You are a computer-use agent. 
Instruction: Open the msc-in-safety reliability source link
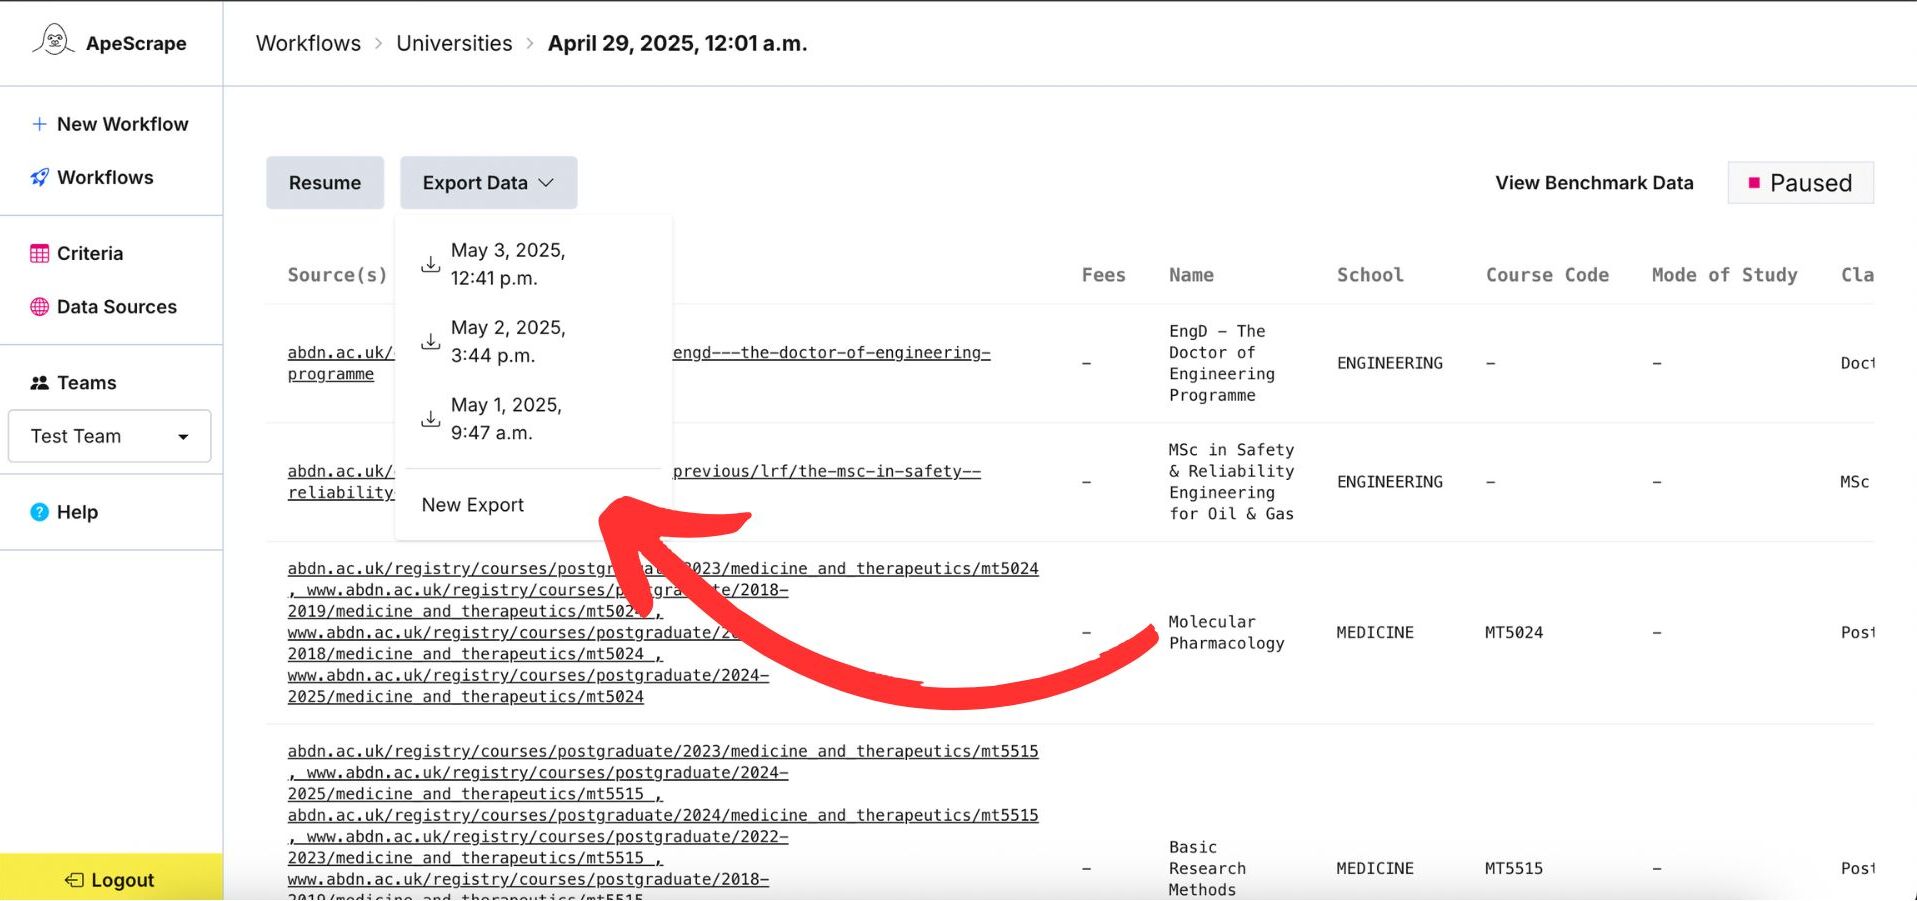[827, 471]
